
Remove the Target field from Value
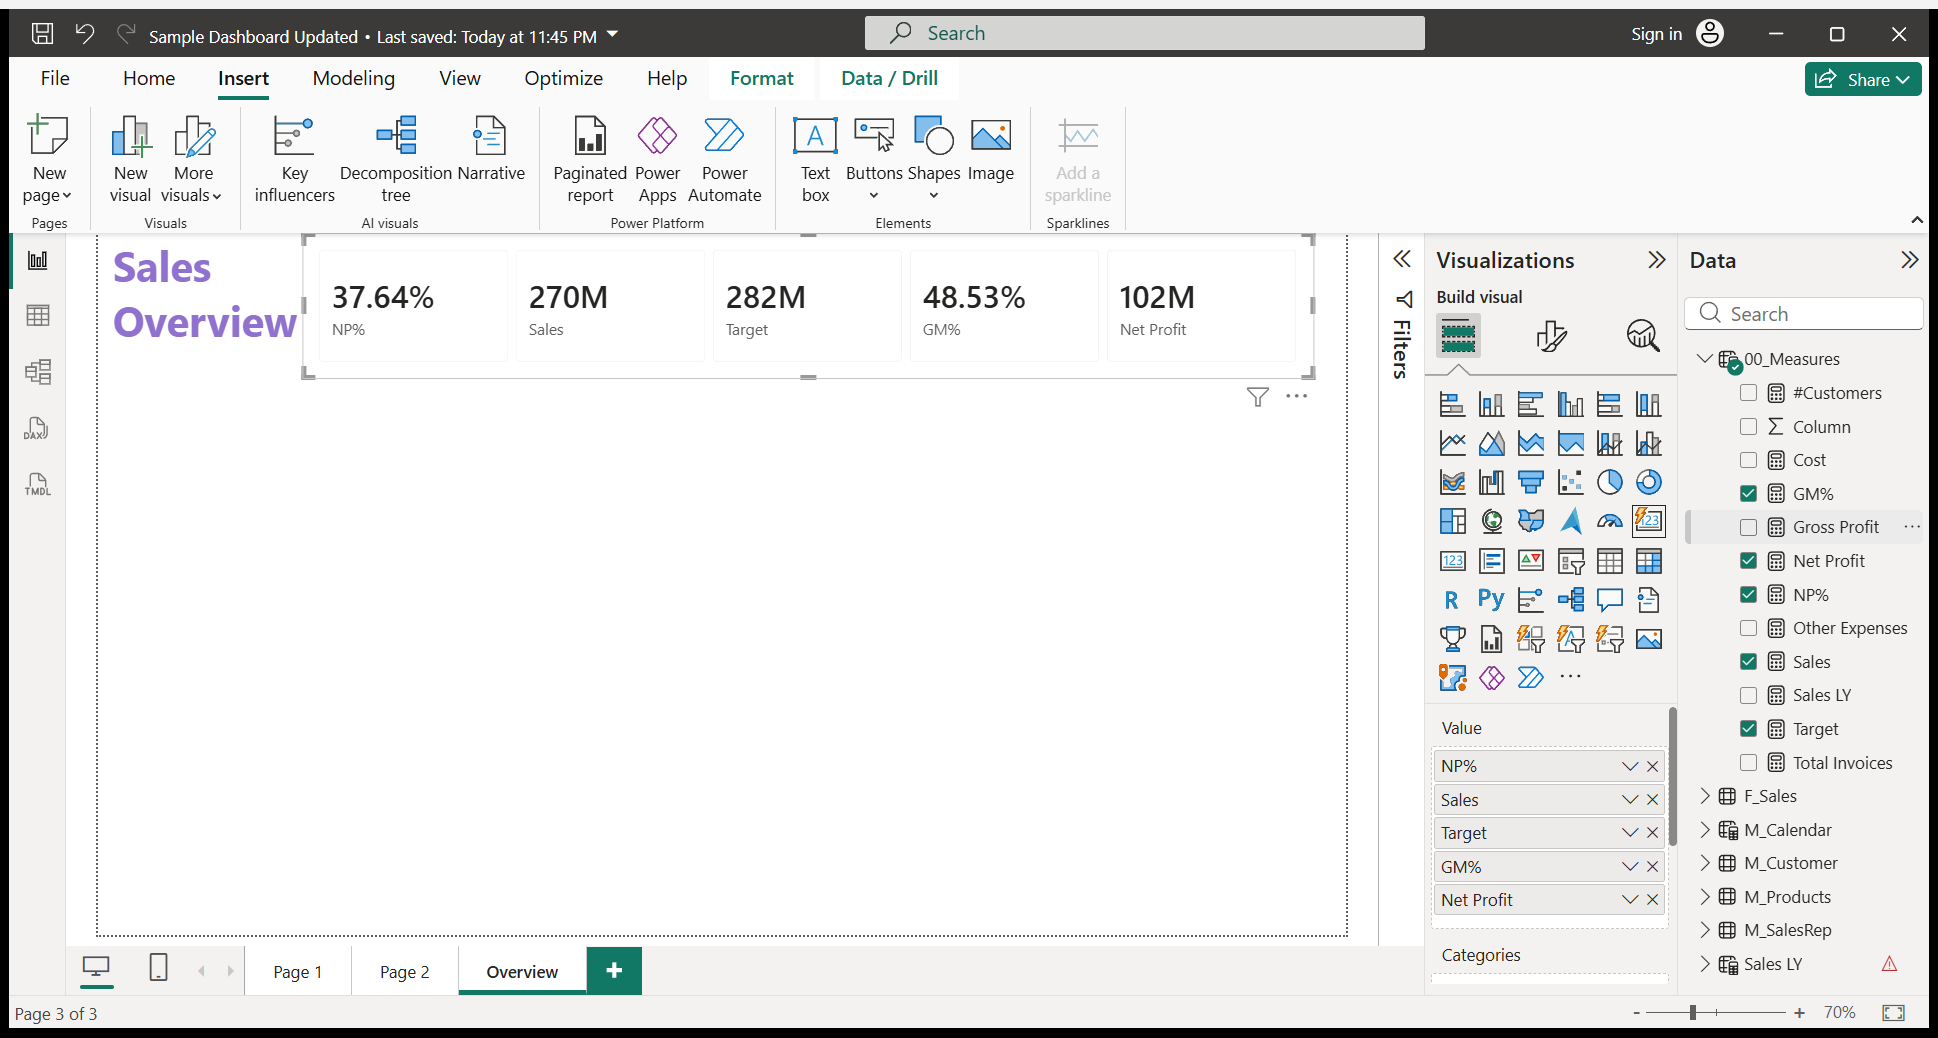pos(1653,833)
